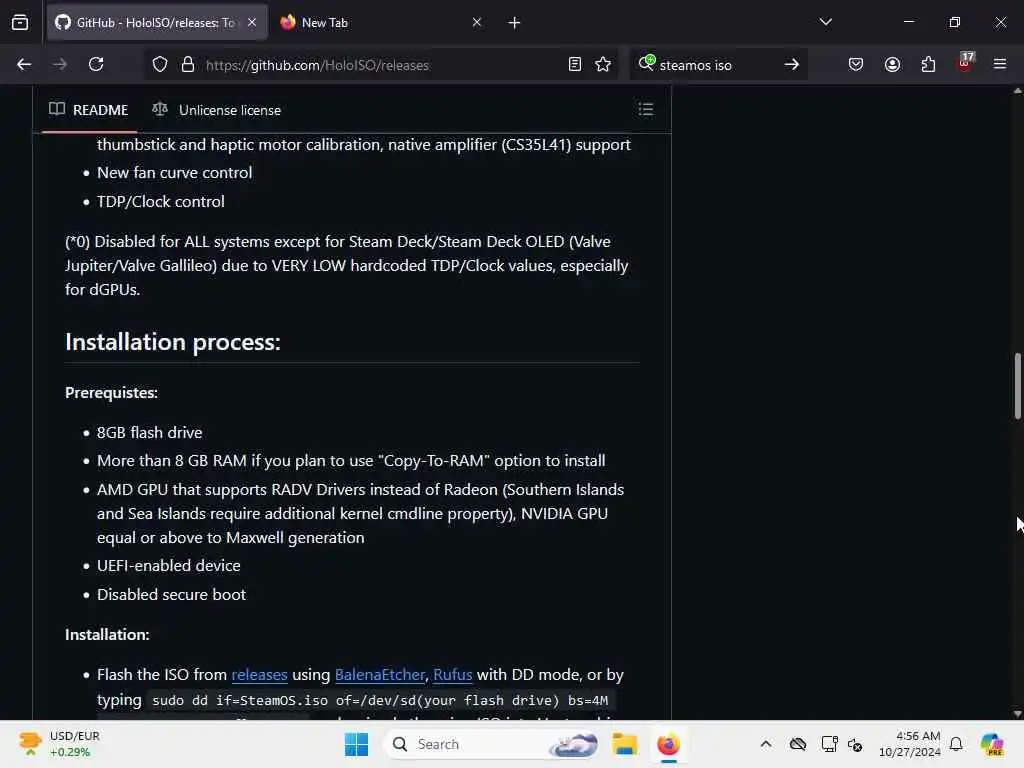1024x768 pixels.
Task: Open Firefox View tab list icon
Action: click(20, 23)
